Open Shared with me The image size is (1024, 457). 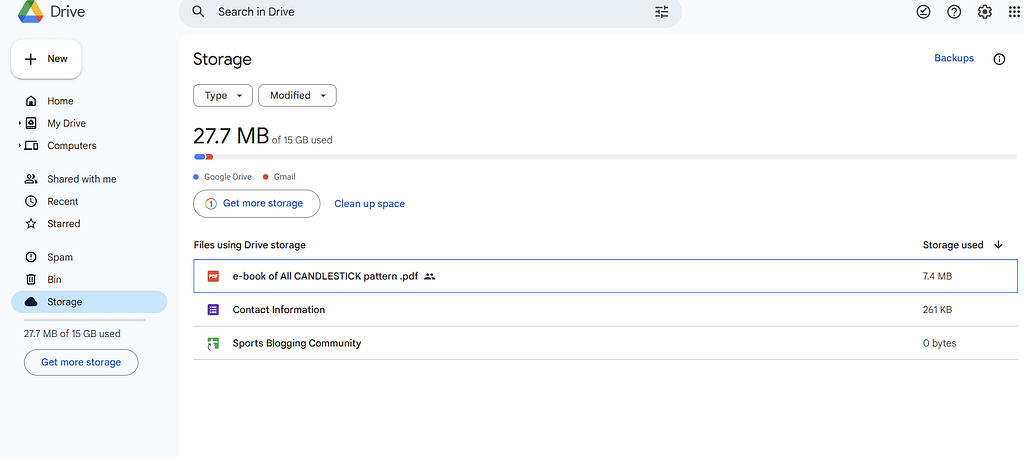coord(82,179)
